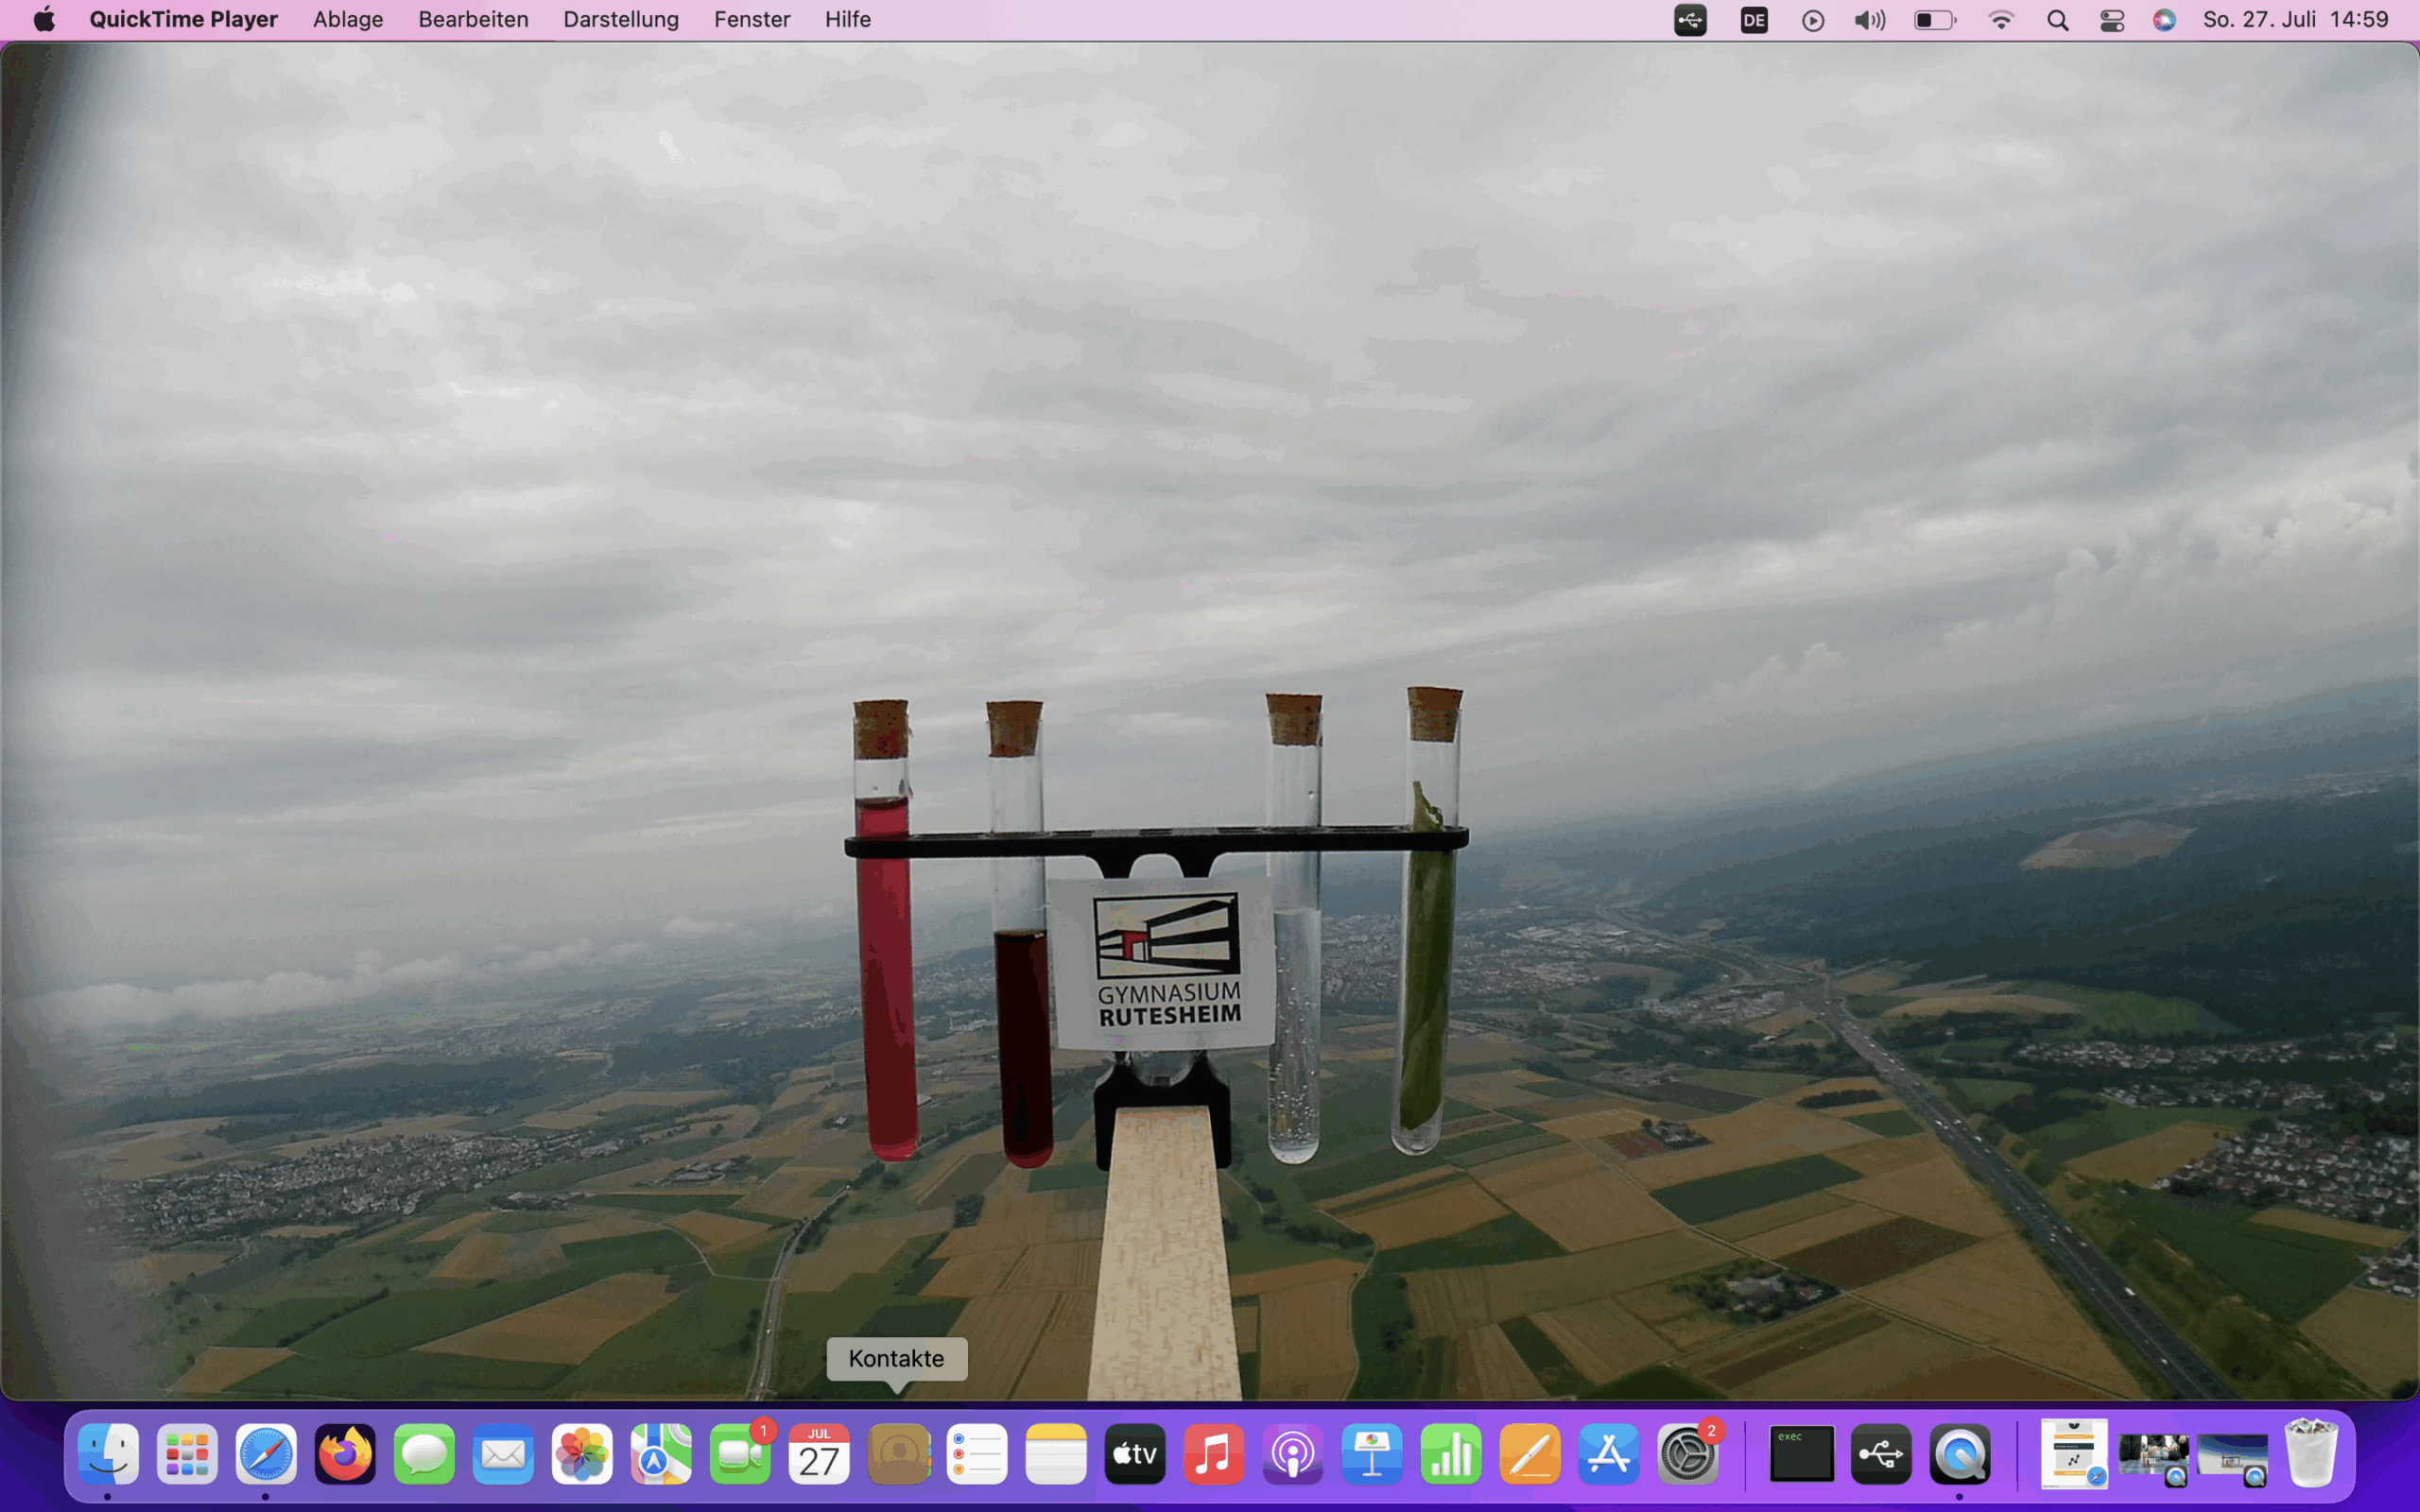The width and height of the screenshot is (2420, 1512).
Task: Click the QuickTime Player app menu
Action: pyautogui.click(x=183, y=19)
